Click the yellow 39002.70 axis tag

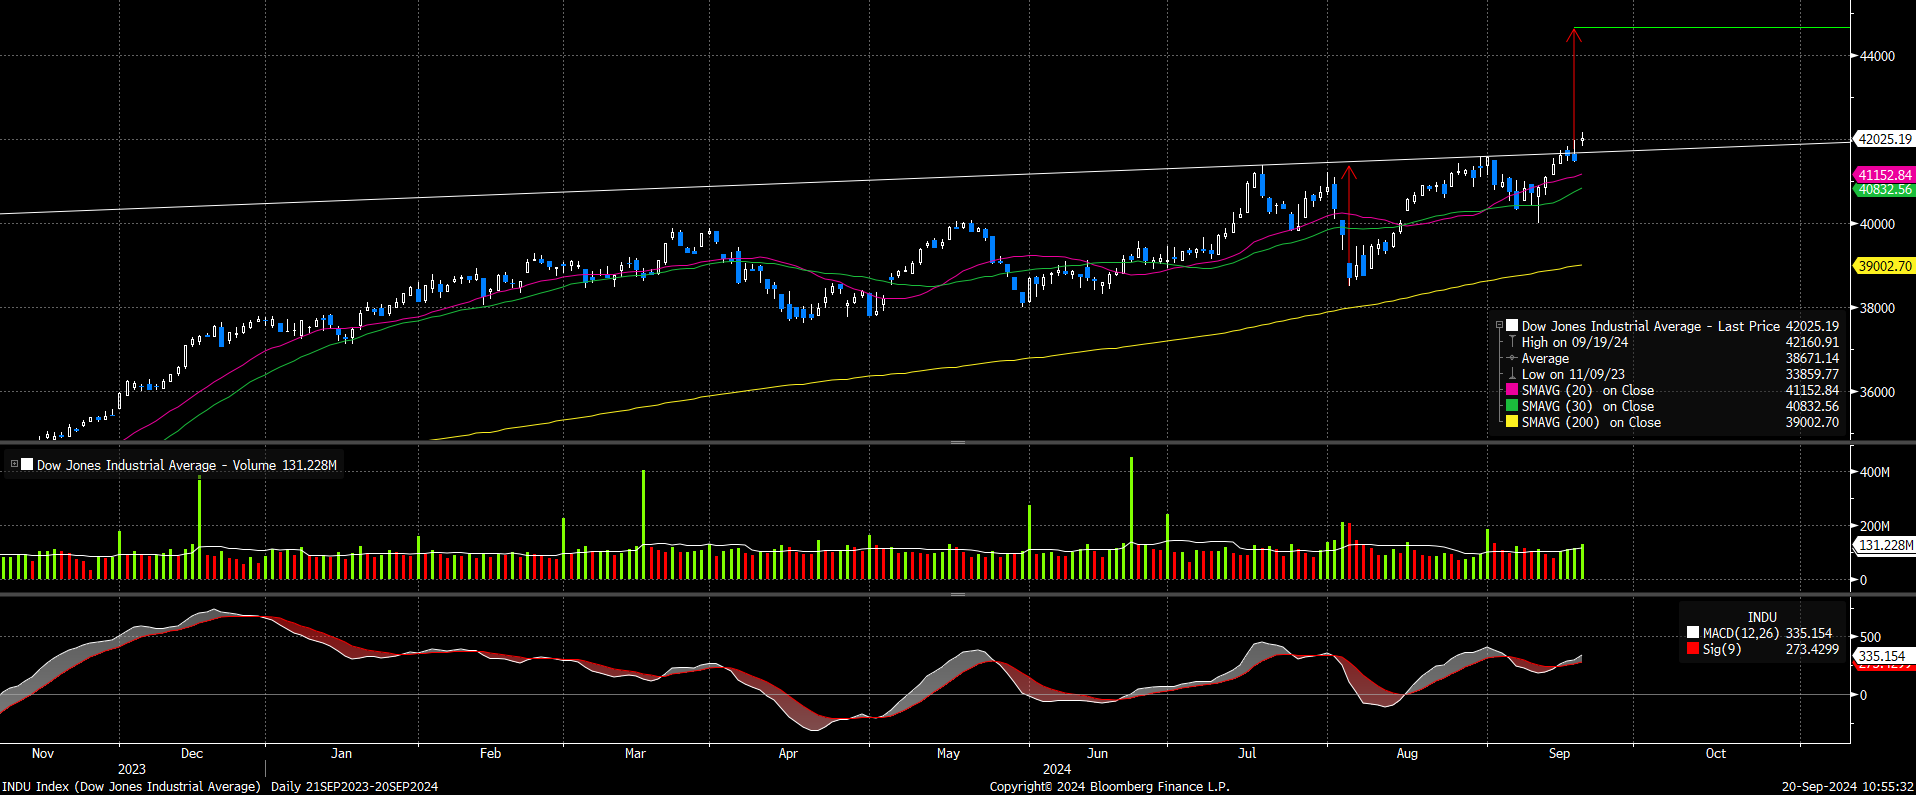tap(1884, 266)
